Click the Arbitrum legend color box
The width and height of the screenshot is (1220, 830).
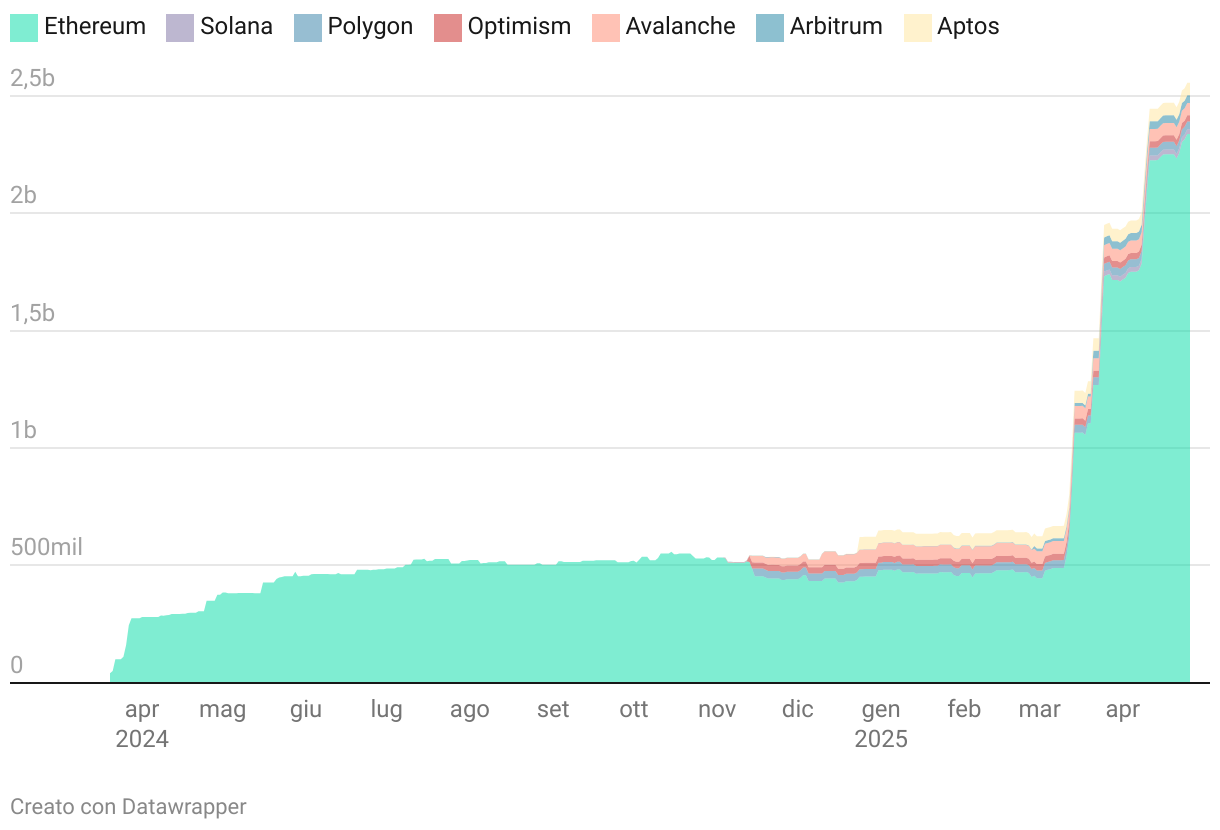[x=770, y=27]
